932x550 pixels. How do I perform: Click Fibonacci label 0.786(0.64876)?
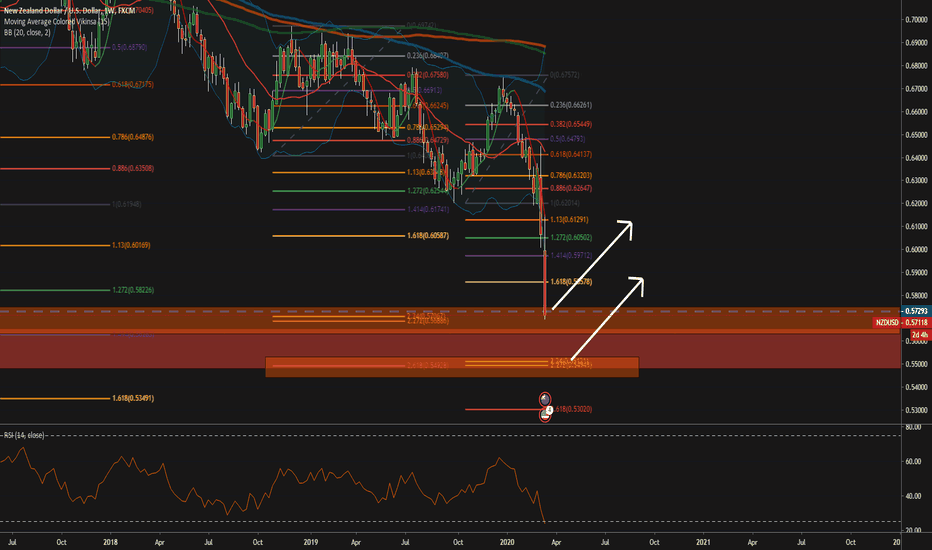[133, 137]
